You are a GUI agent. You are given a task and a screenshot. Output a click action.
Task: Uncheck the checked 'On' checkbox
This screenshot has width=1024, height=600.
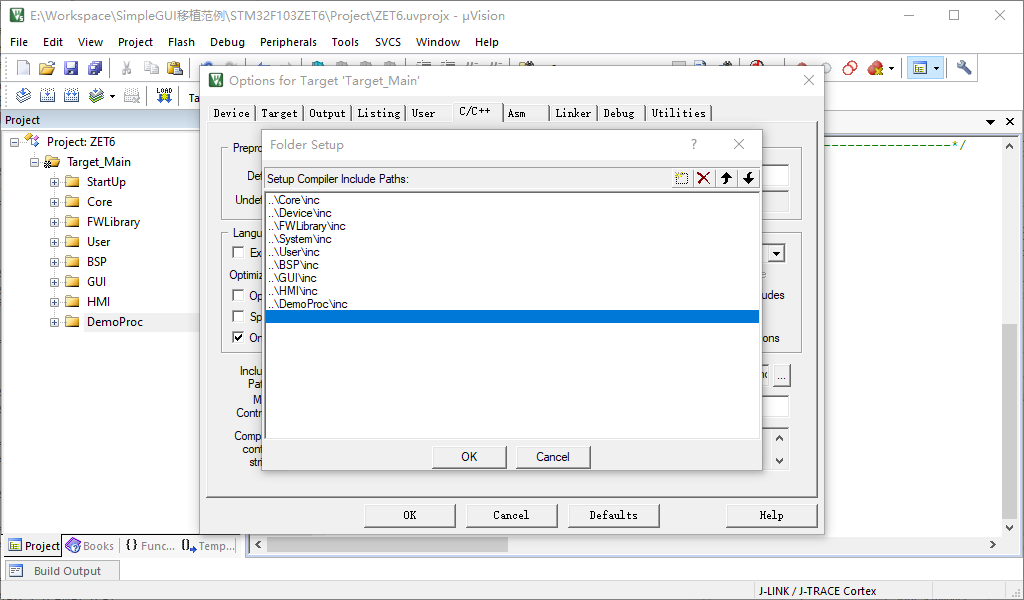[238, 338]
